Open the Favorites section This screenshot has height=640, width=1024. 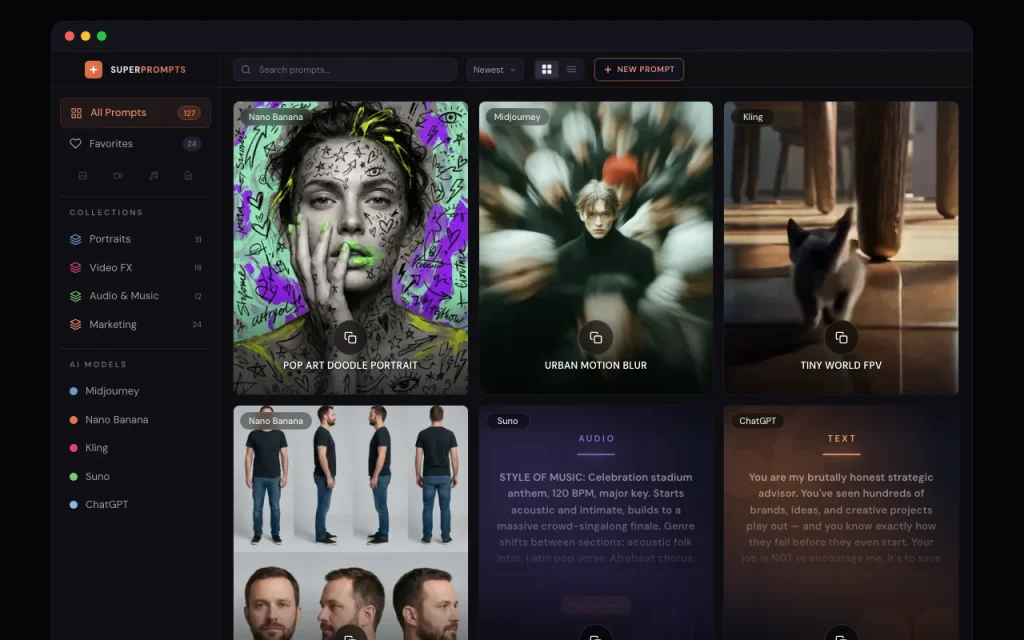pos(135,144)
